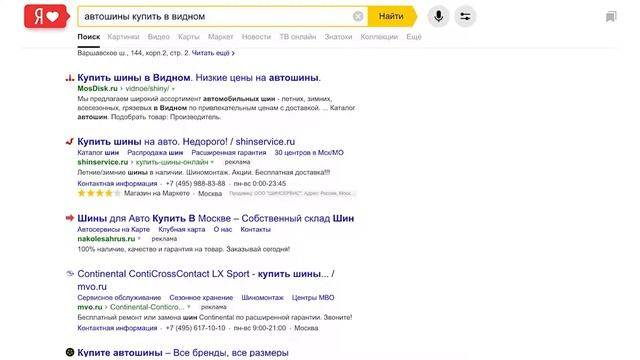Switch to Карты tab
This screenshot has width=640, height=360.
(189, 37)
